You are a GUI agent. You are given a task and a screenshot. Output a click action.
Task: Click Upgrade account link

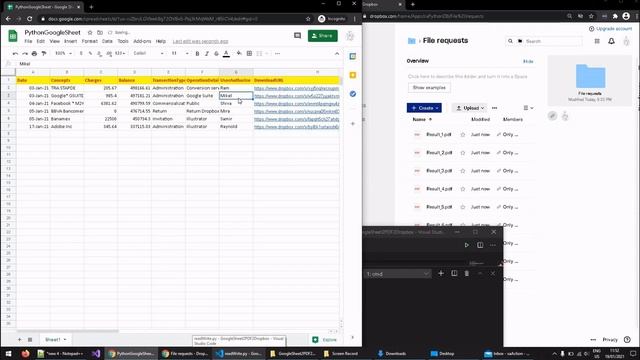point(610,29)
